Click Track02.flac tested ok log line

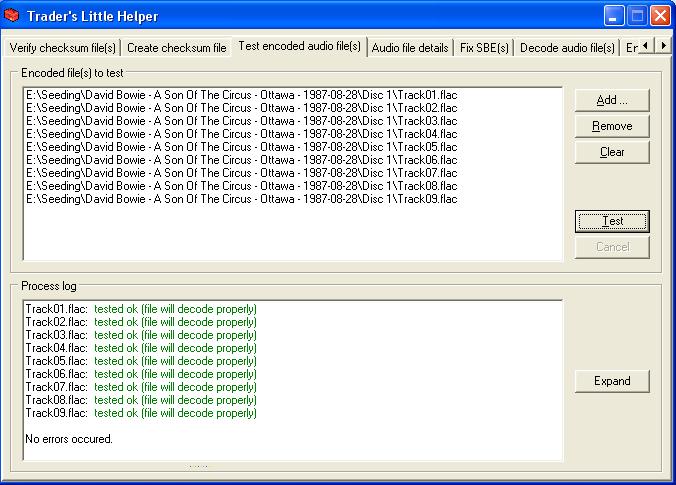pyautogui.click(x=141, y=322)
